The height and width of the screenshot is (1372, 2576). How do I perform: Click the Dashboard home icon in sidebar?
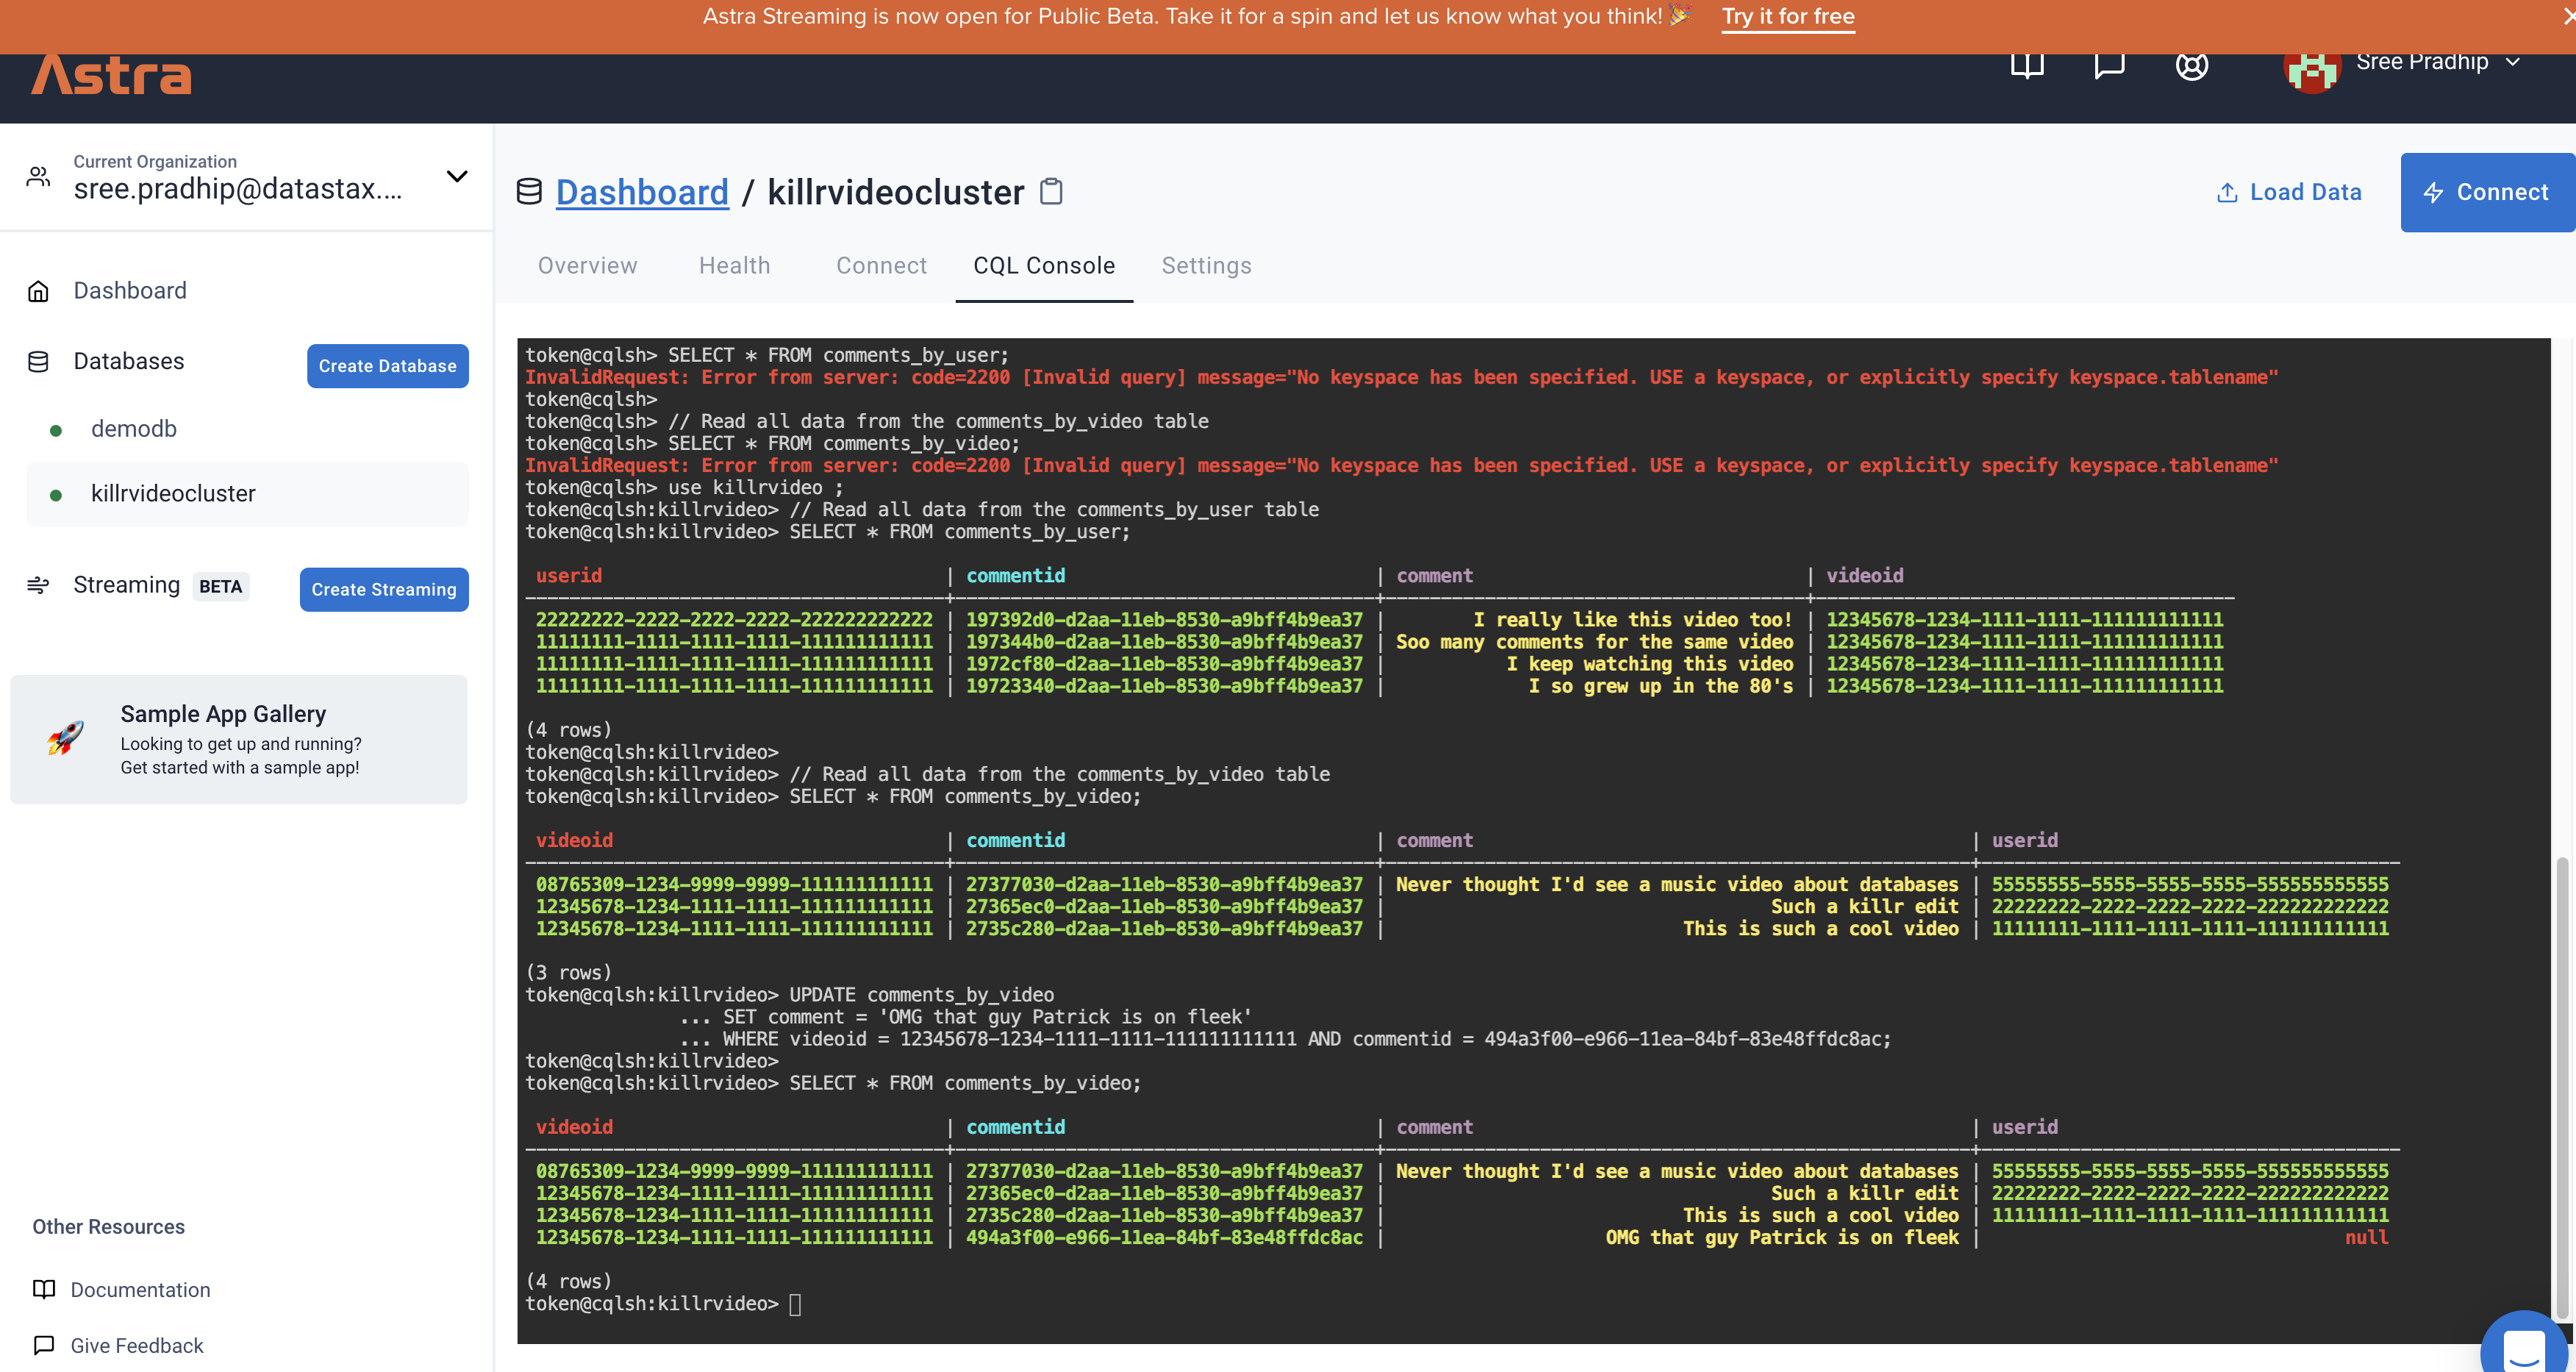39,290
